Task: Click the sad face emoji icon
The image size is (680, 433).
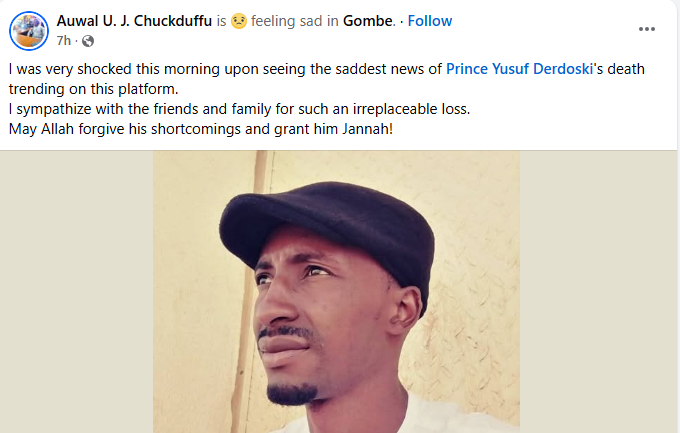Action: pos(239,21)
